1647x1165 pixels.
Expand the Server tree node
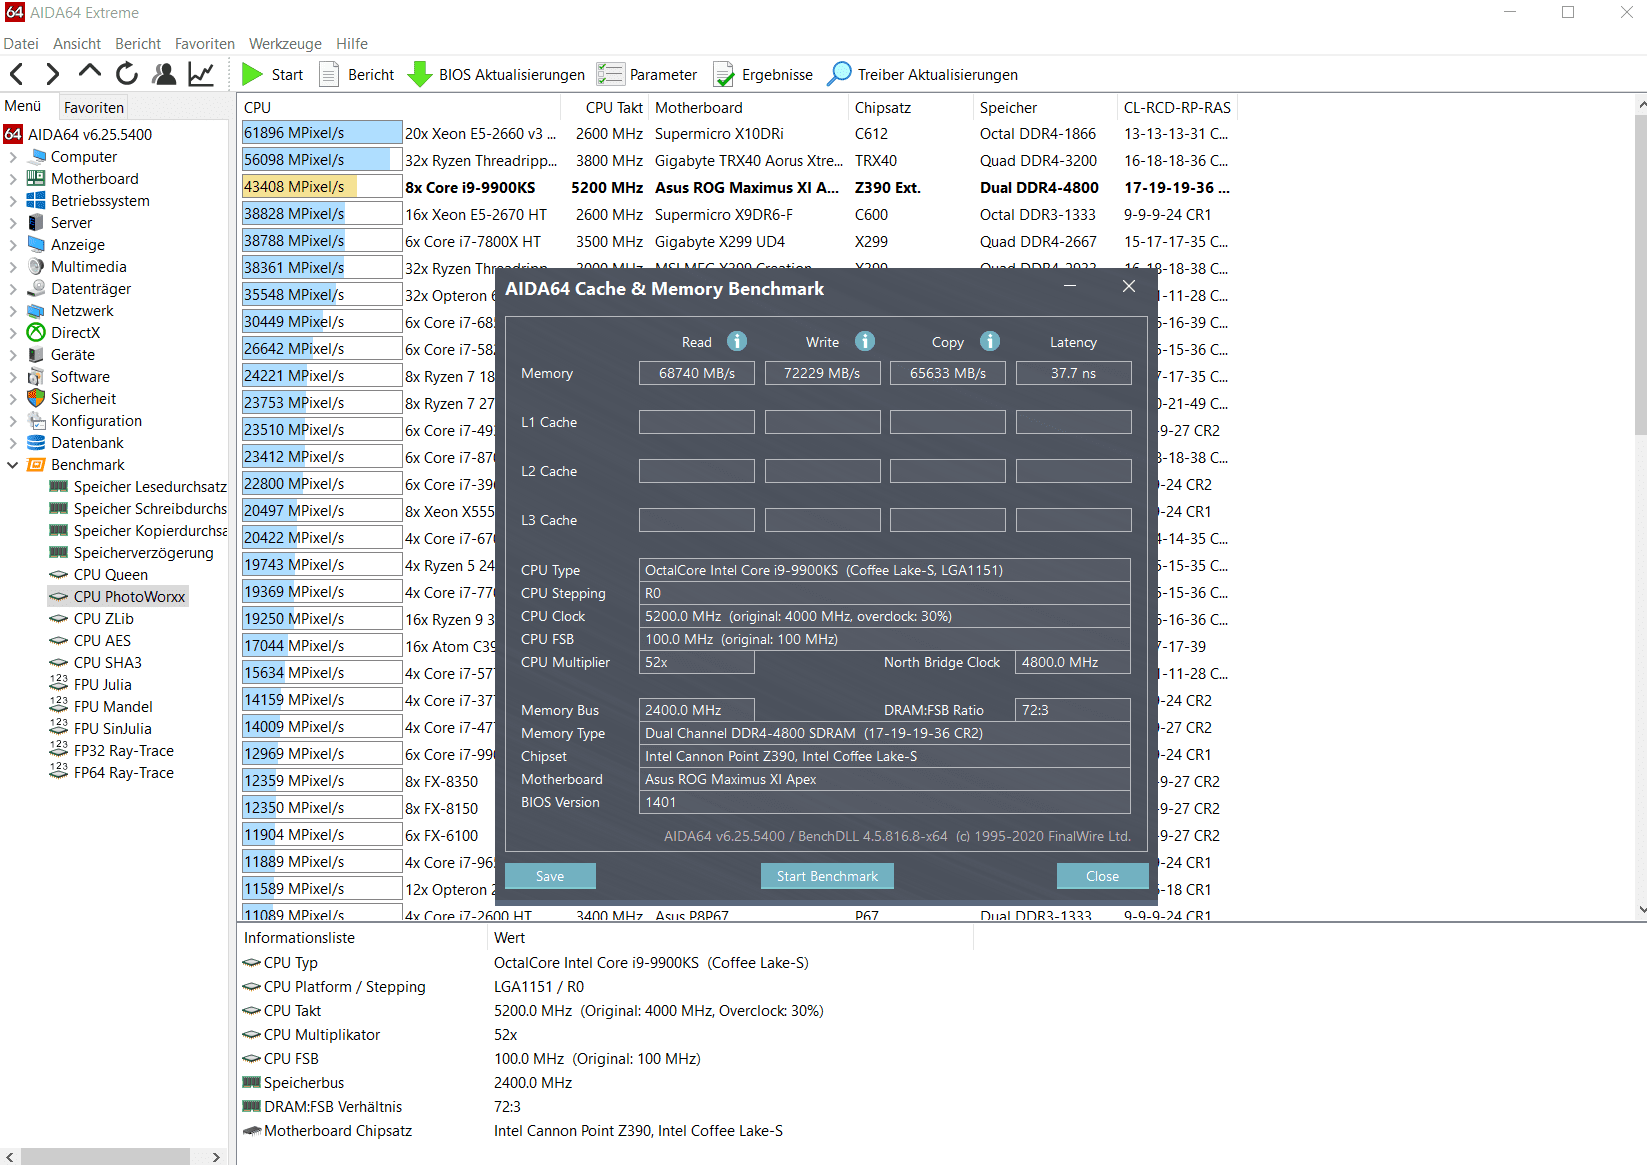point(12,222)
